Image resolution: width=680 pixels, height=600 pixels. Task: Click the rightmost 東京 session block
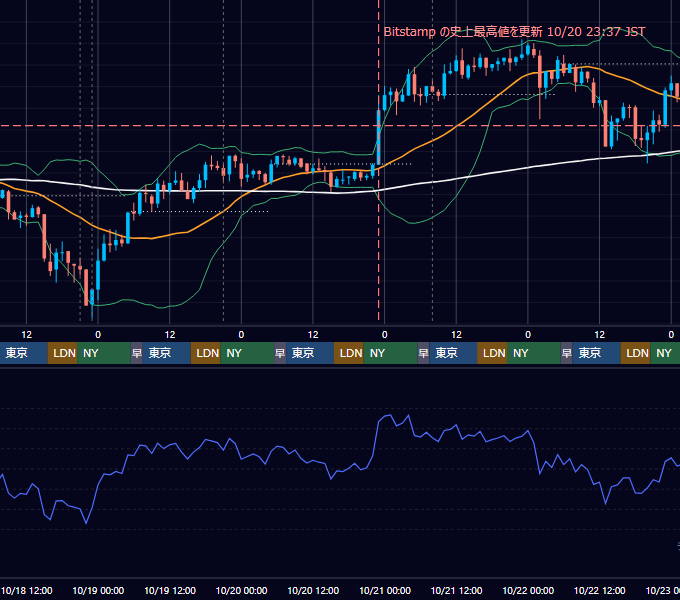click(x=596, y=353)
